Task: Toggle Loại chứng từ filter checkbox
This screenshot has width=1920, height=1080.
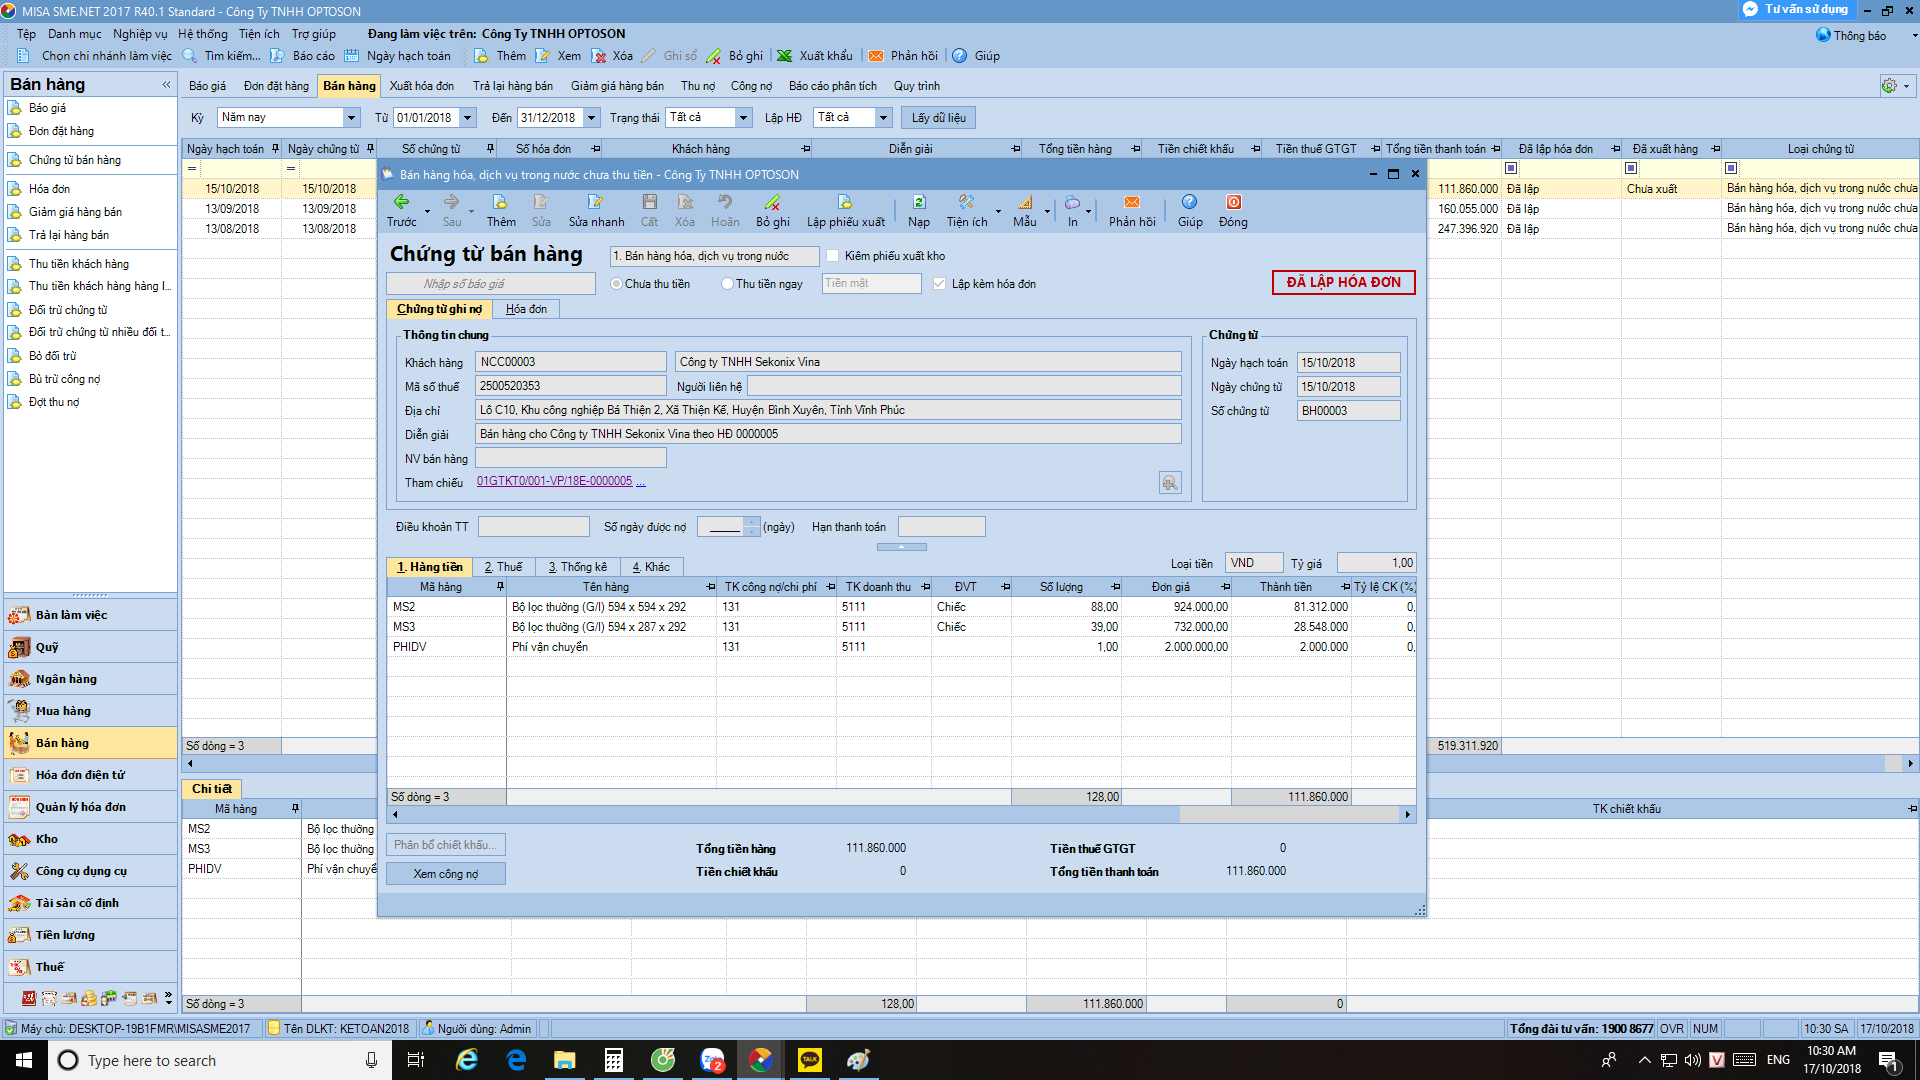Action: coord(1731,168)
